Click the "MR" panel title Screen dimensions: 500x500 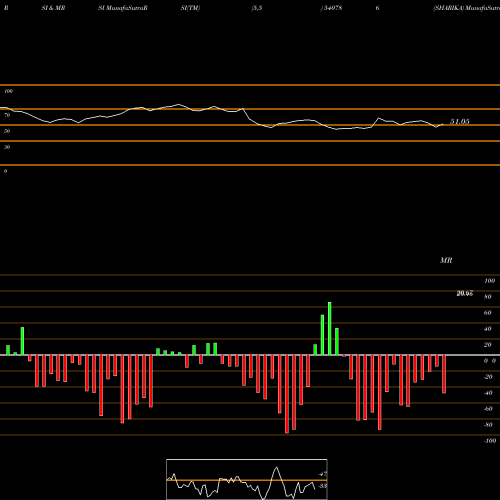pyautogui.click(x=446, y=260)
